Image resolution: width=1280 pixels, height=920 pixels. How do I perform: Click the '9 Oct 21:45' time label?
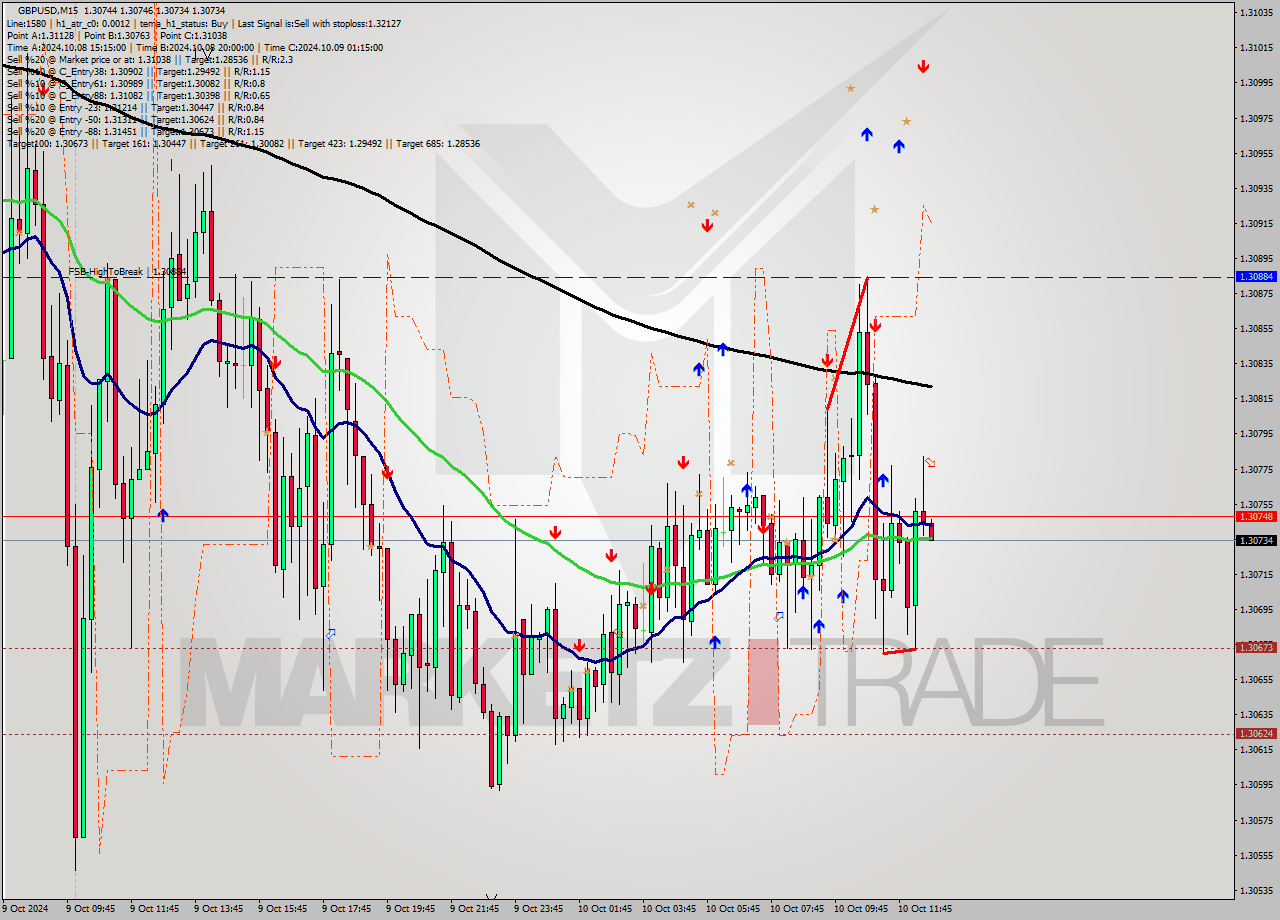[474, 909]
